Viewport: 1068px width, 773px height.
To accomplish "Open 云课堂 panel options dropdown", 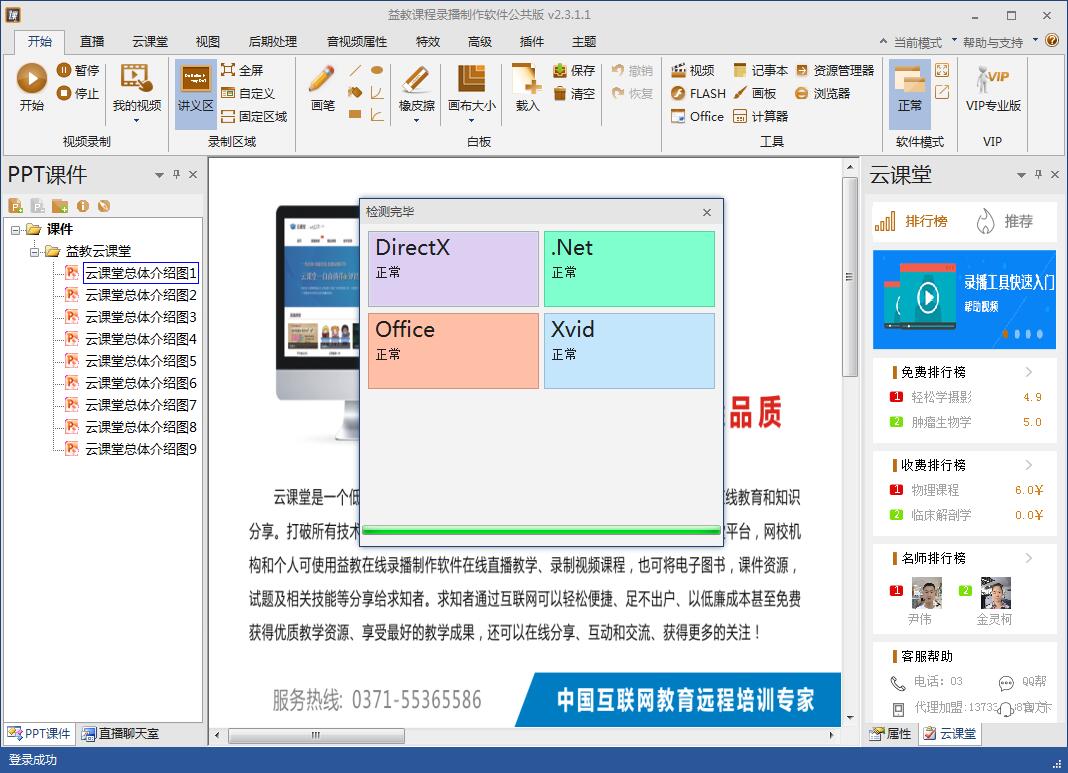I will [x=1021, y=175].
